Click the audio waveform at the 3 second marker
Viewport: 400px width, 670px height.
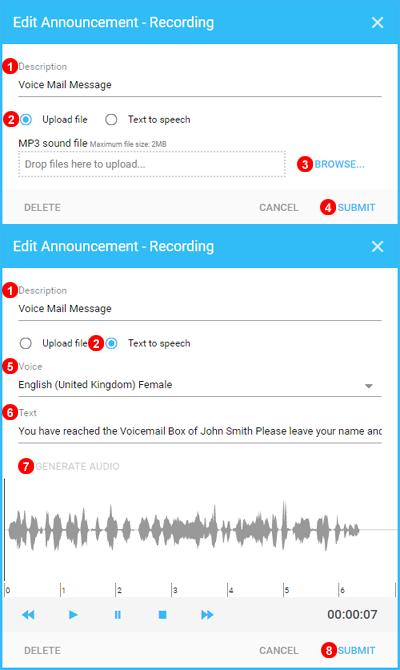coord(172,530)
